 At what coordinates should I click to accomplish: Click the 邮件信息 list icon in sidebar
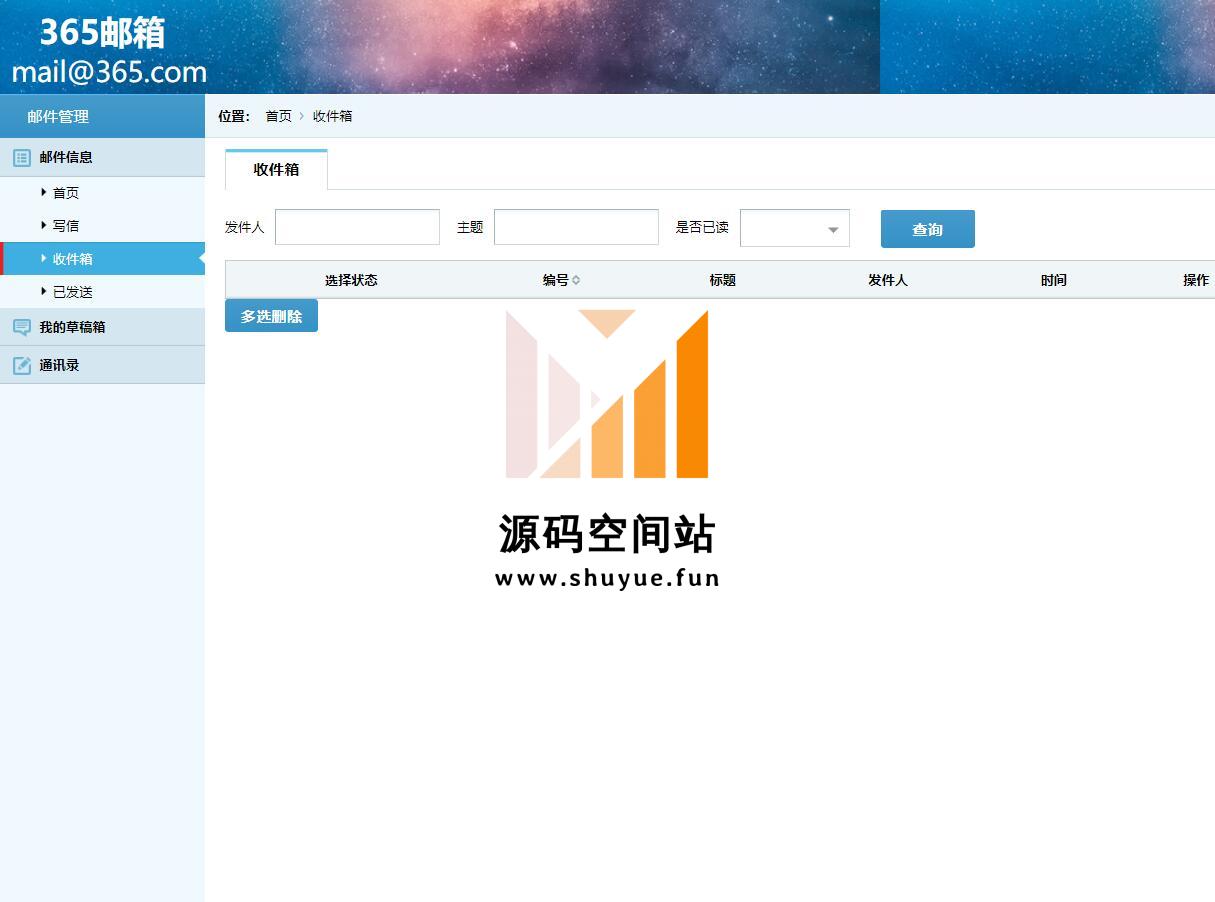21,157
